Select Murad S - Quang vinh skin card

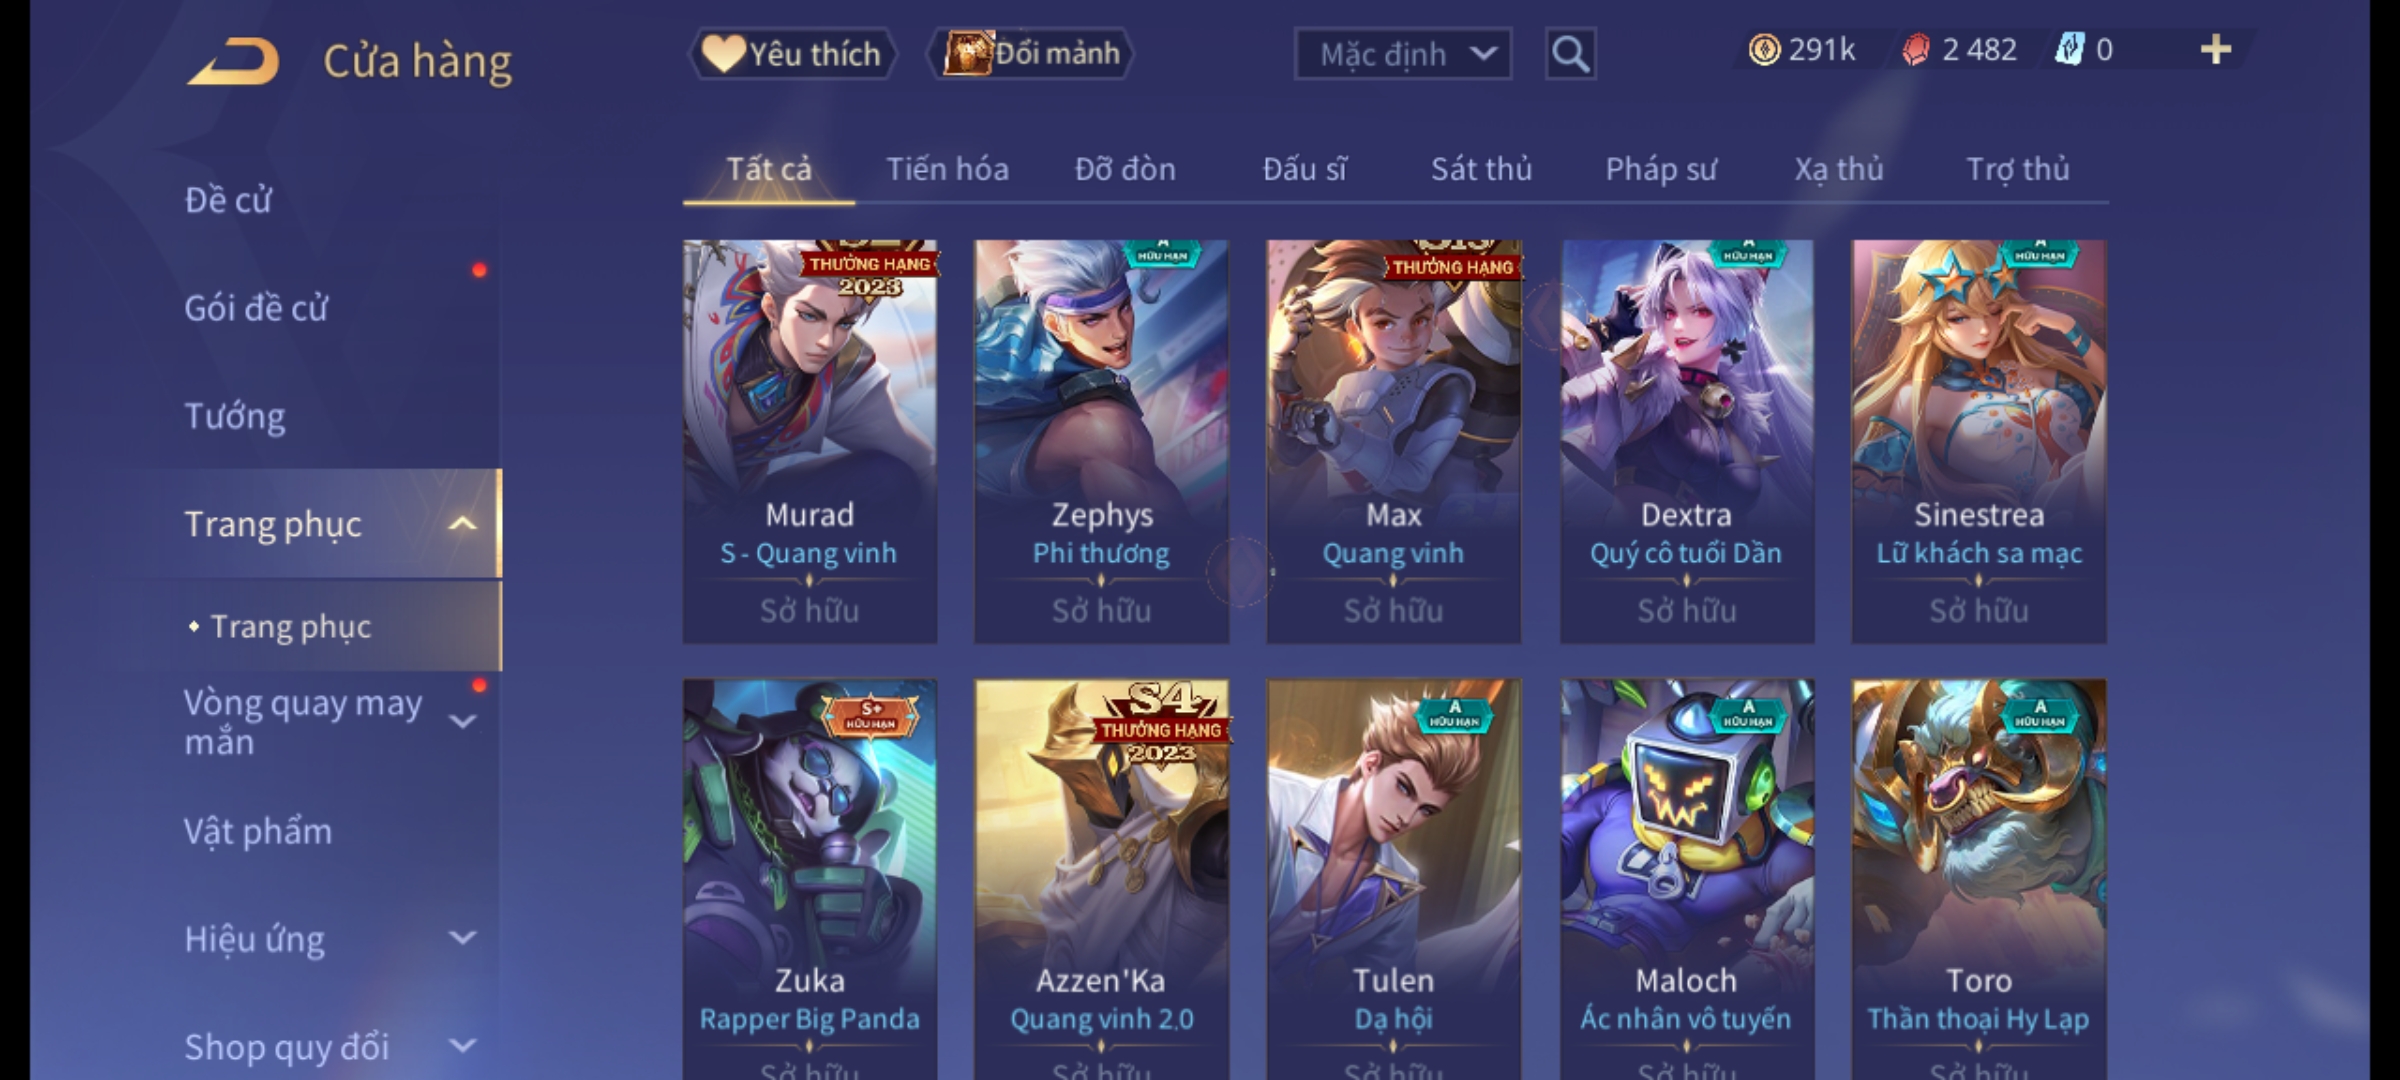(810, 441)
